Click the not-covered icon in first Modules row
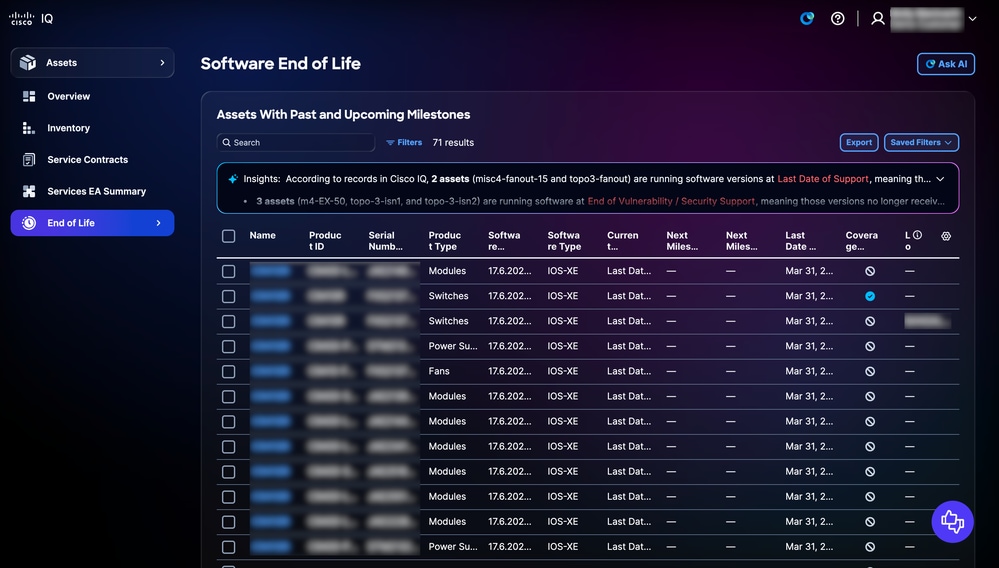 [x=870, y=271]
